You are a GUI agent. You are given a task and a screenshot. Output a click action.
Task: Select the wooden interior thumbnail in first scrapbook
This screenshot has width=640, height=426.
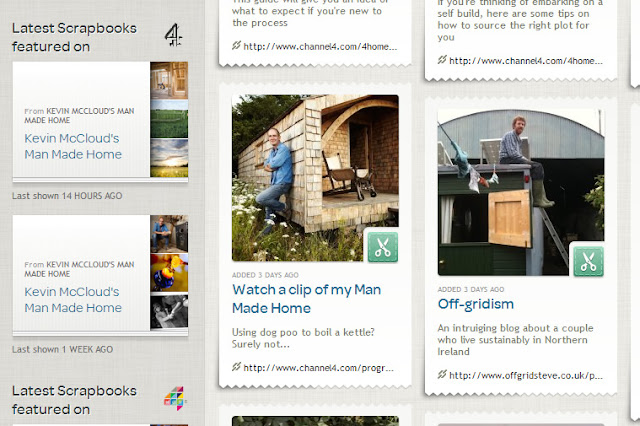169,80
